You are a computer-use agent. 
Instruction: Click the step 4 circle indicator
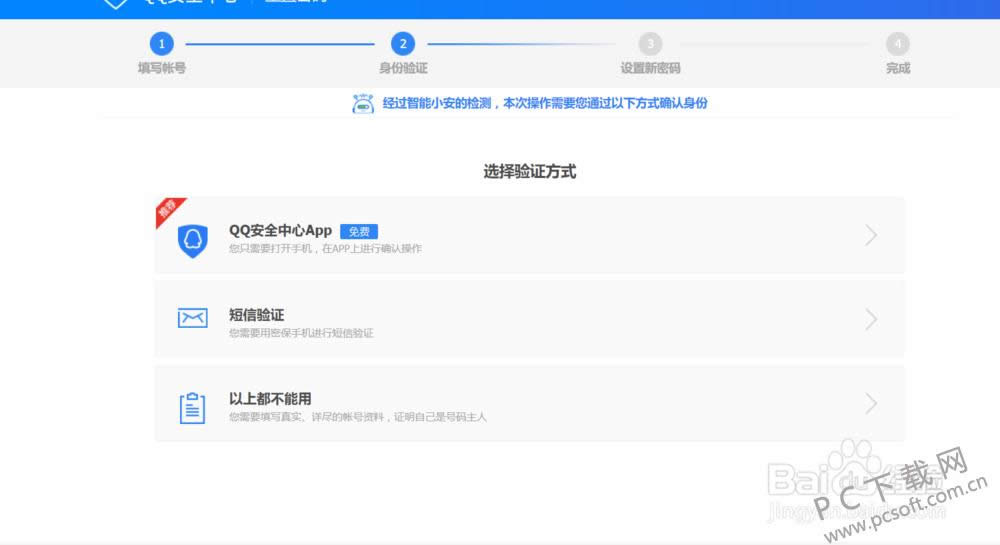tap(897, 44)
